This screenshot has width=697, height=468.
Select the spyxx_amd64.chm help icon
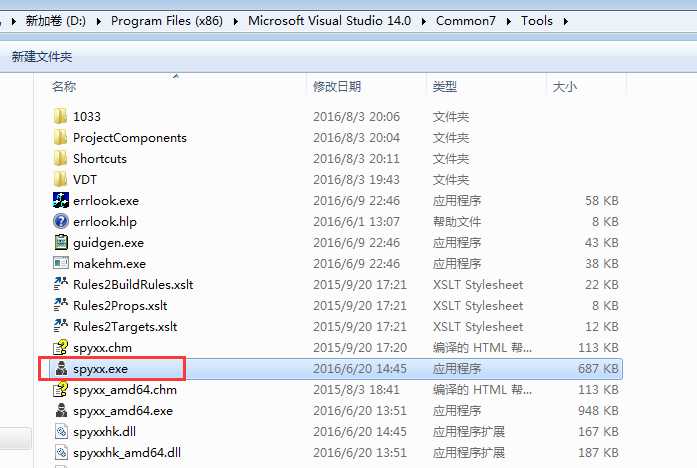point(60,389)
